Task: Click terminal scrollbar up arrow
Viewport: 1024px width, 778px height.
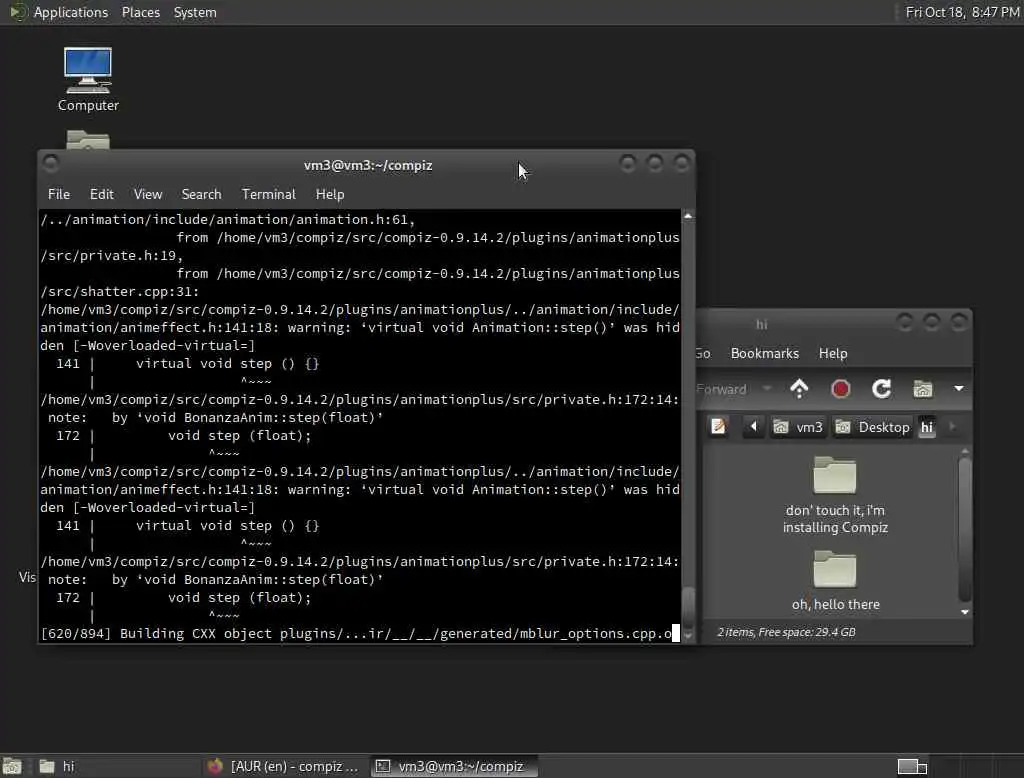Action: tap(688, 216)
